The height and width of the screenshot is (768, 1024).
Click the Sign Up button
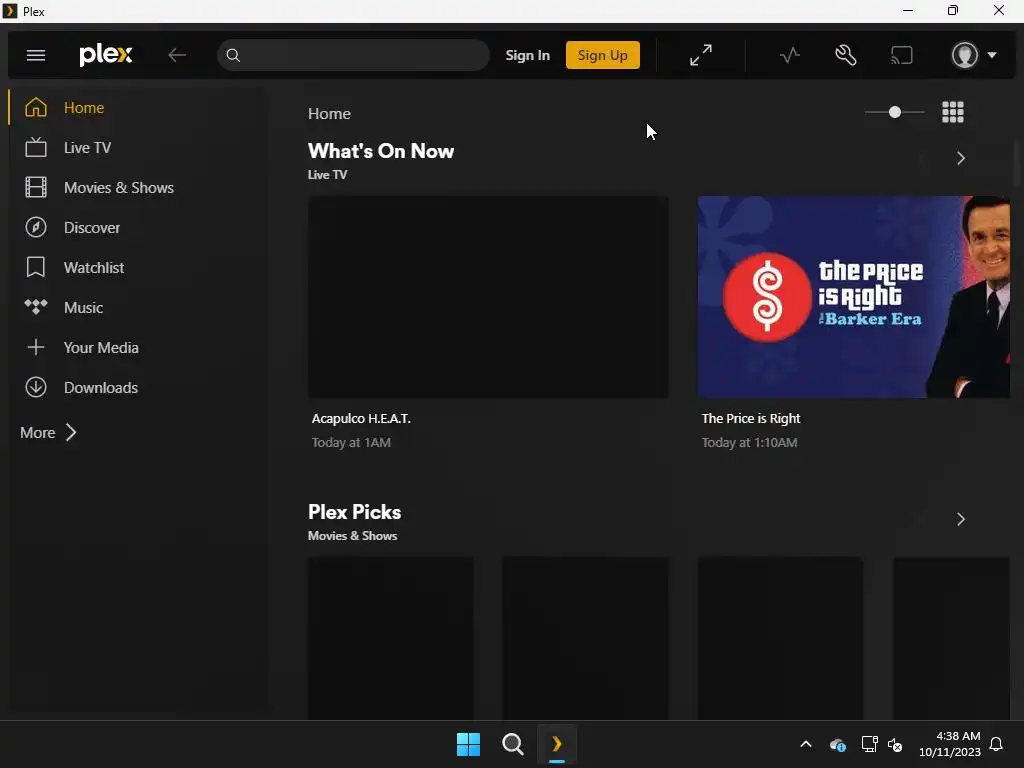[603, 56]
